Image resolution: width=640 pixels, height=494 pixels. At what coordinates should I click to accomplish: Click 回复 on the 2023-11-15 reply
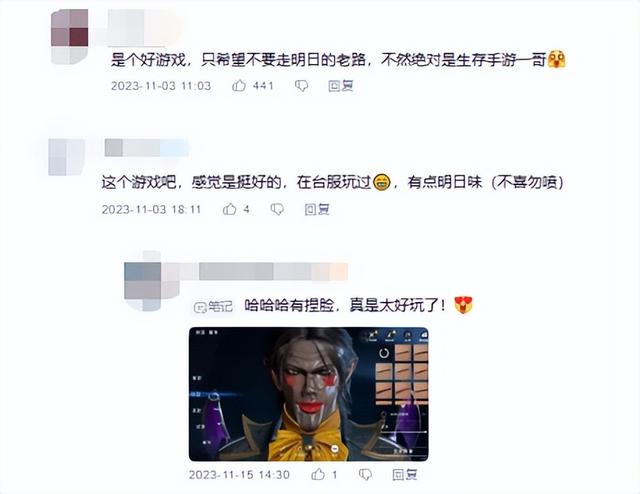(404, 474)
